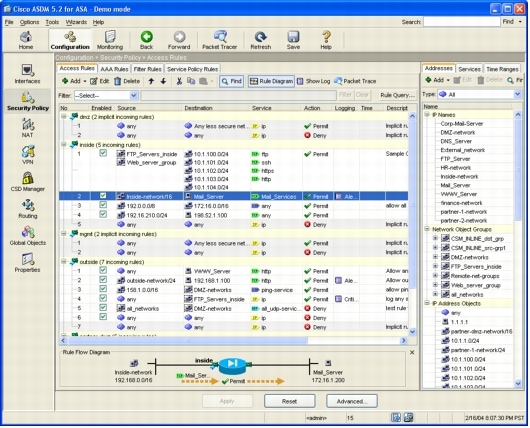
Task: Cut the selected rule with scissors icon
Action: pos(179,81)
